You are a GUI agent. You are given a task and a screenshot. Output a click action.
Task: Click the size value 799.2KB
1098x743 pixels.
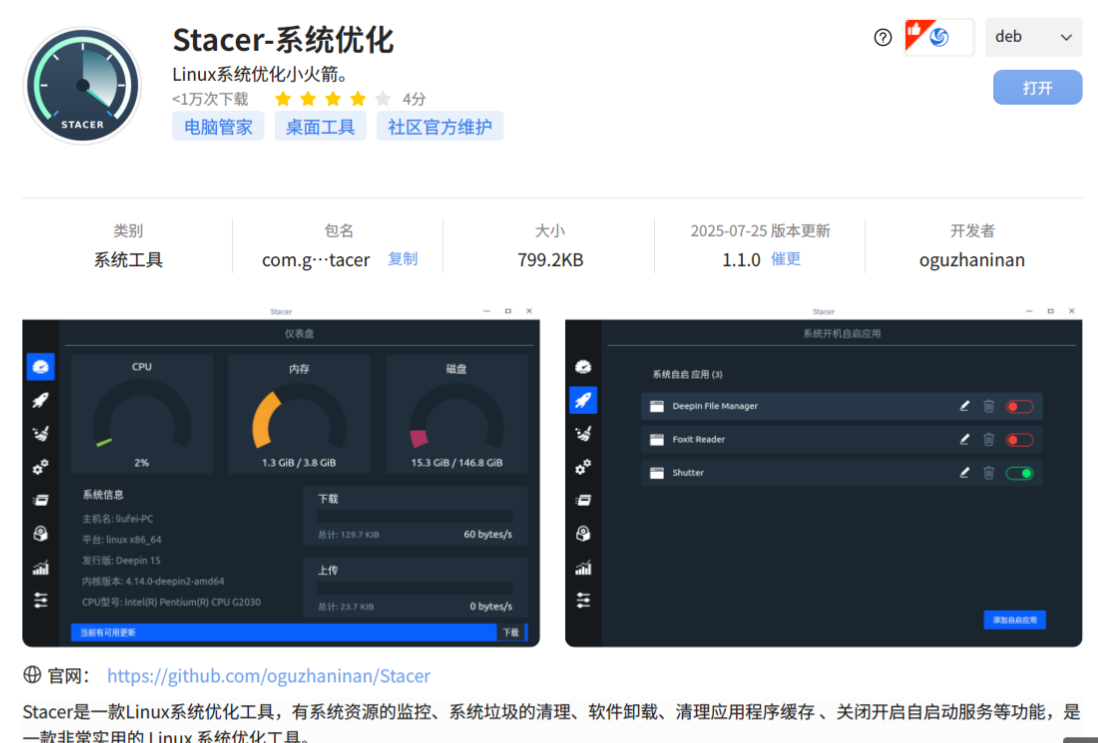coord(550,260)
